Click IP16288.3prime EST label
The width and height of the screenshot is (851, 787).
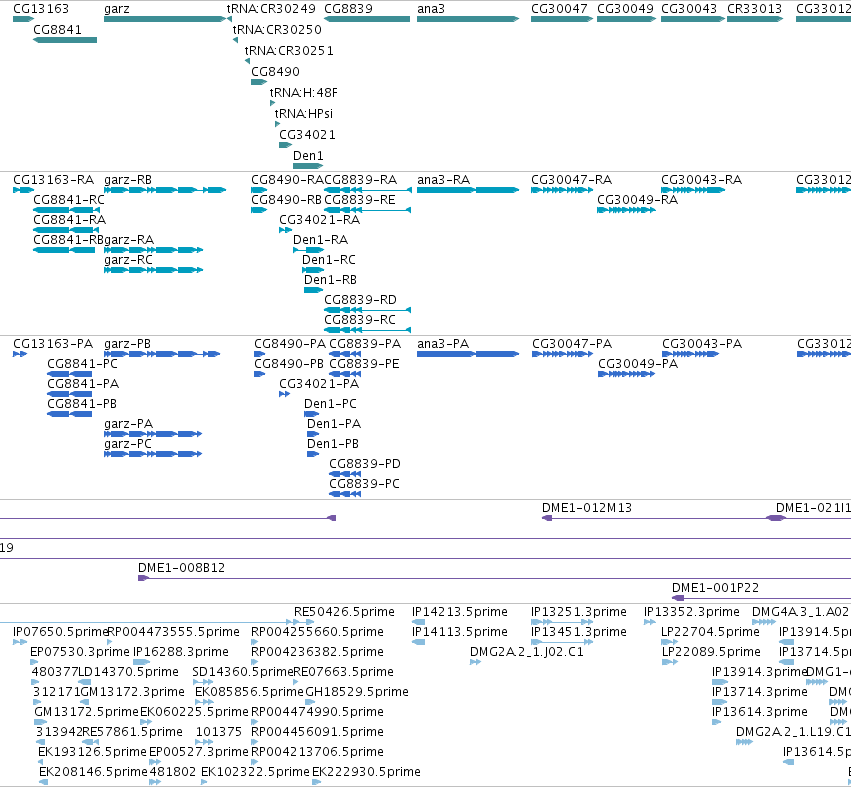point(181,652)
